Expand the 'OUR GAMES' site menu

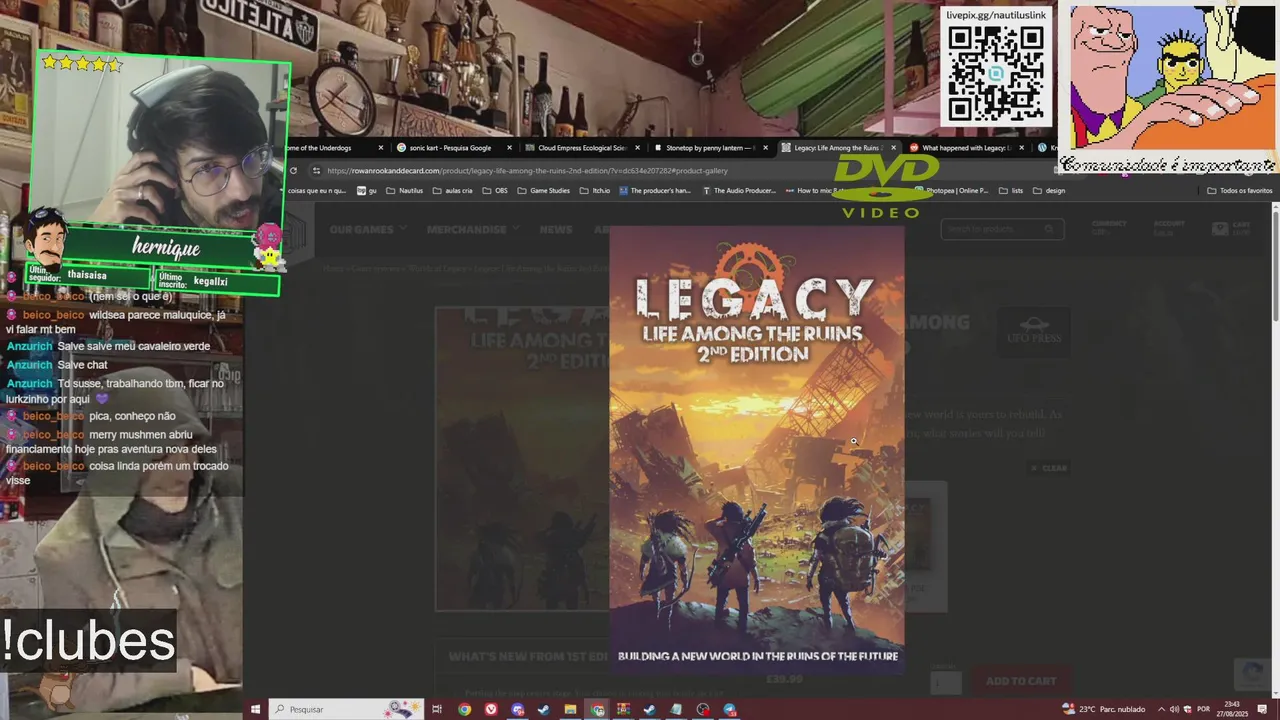pyautogui.click(x=368, y=229)
